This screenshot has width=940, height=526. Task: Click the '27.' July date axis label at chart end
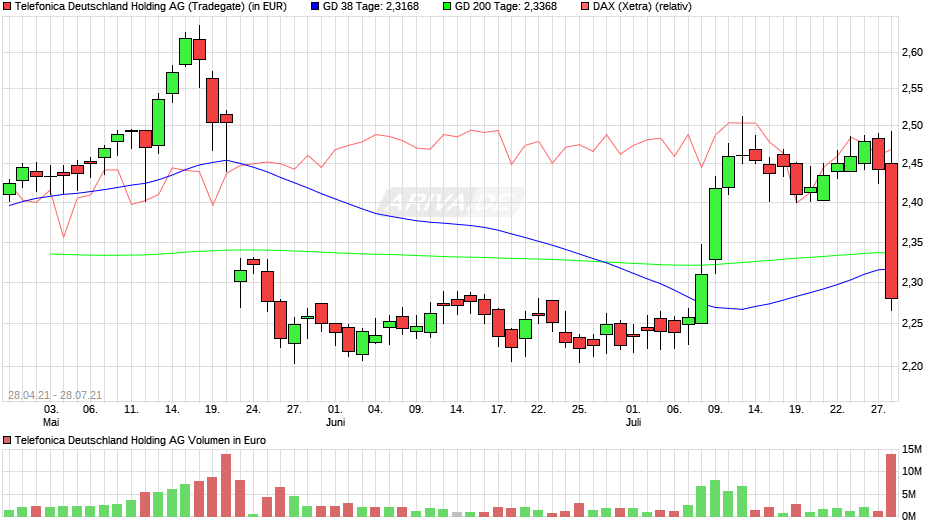[878, 410]
